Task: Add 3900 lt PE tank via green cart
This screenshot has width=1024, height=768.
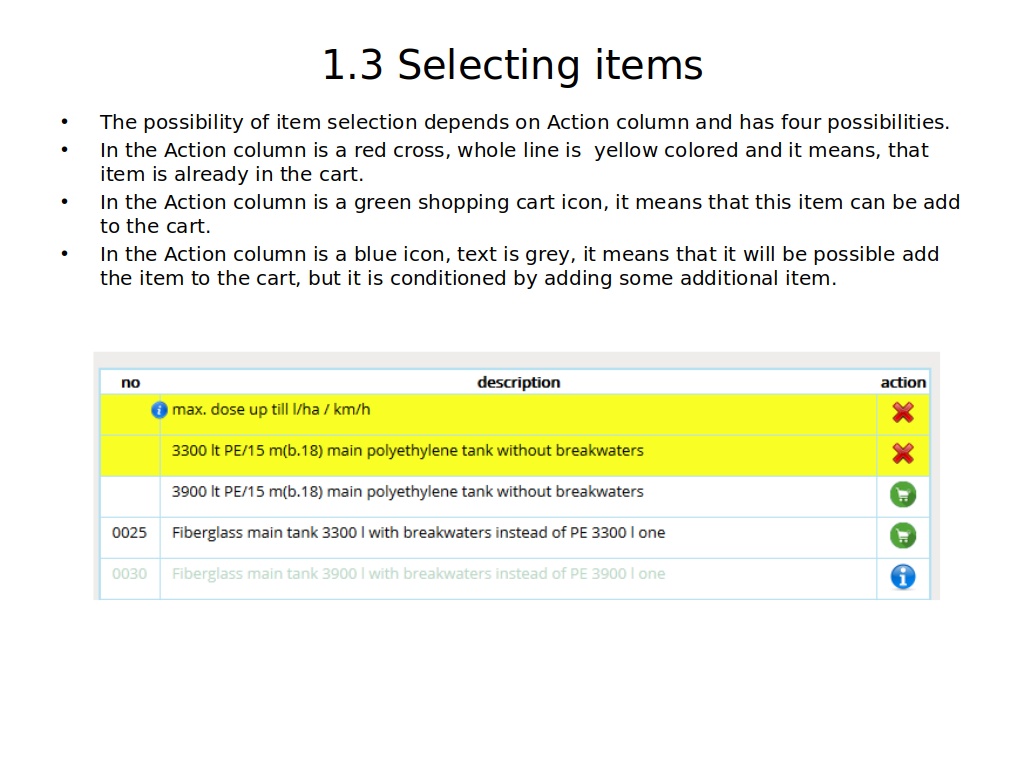Action: pyautogui.click(x=902, y=494)
